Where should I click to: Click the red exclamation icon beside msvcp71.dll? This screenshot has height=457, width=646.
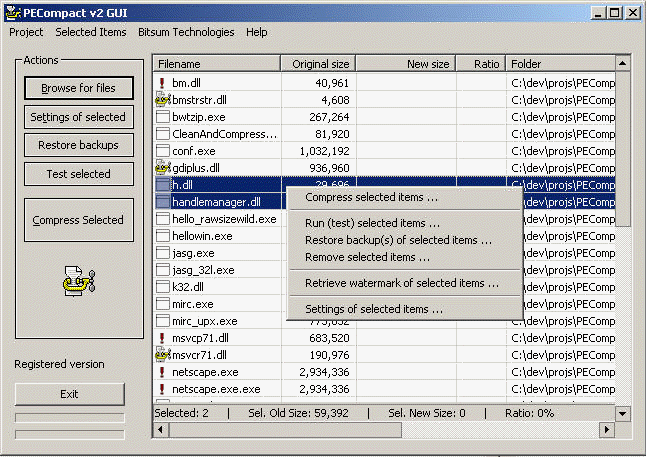pyautogui.click(x=162, y=338)
